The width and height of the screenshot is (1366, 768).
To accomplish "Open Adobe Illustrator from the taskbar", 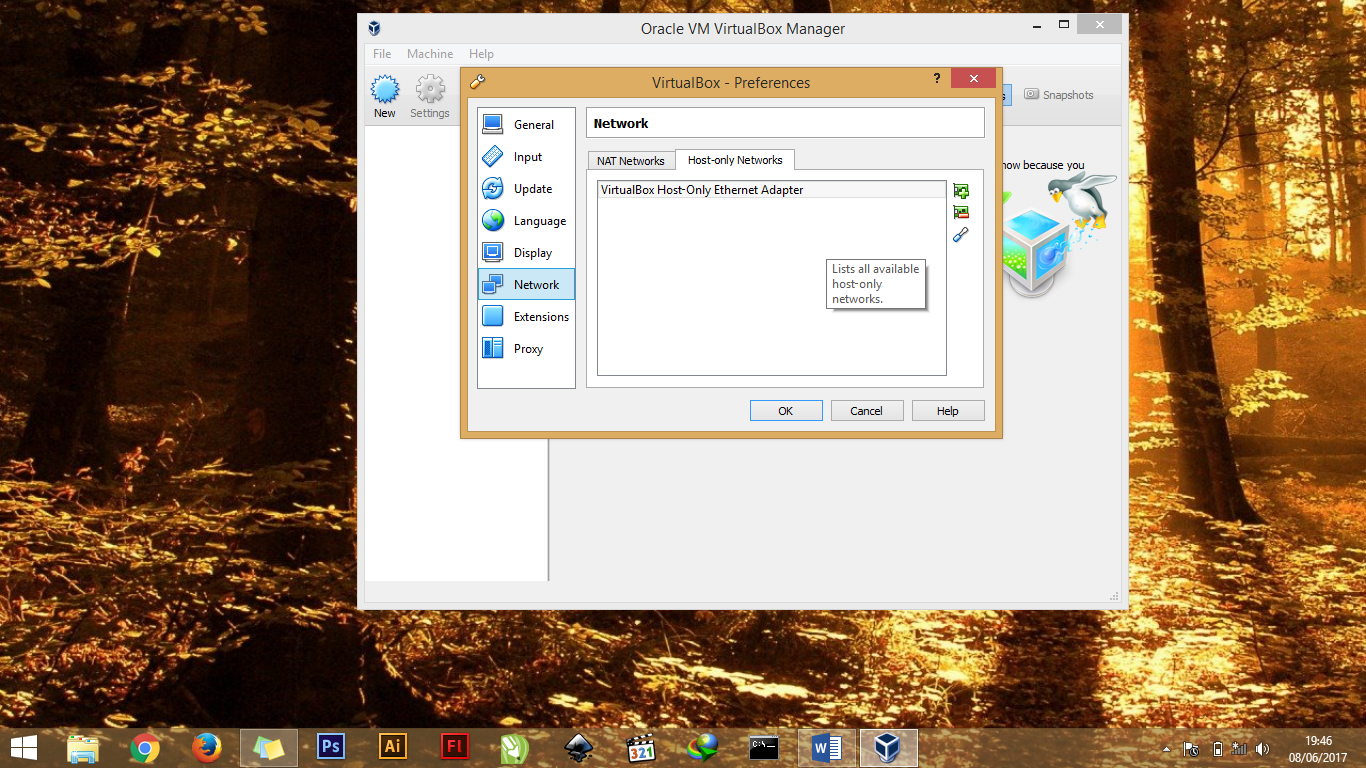I will tap(393, 747).
